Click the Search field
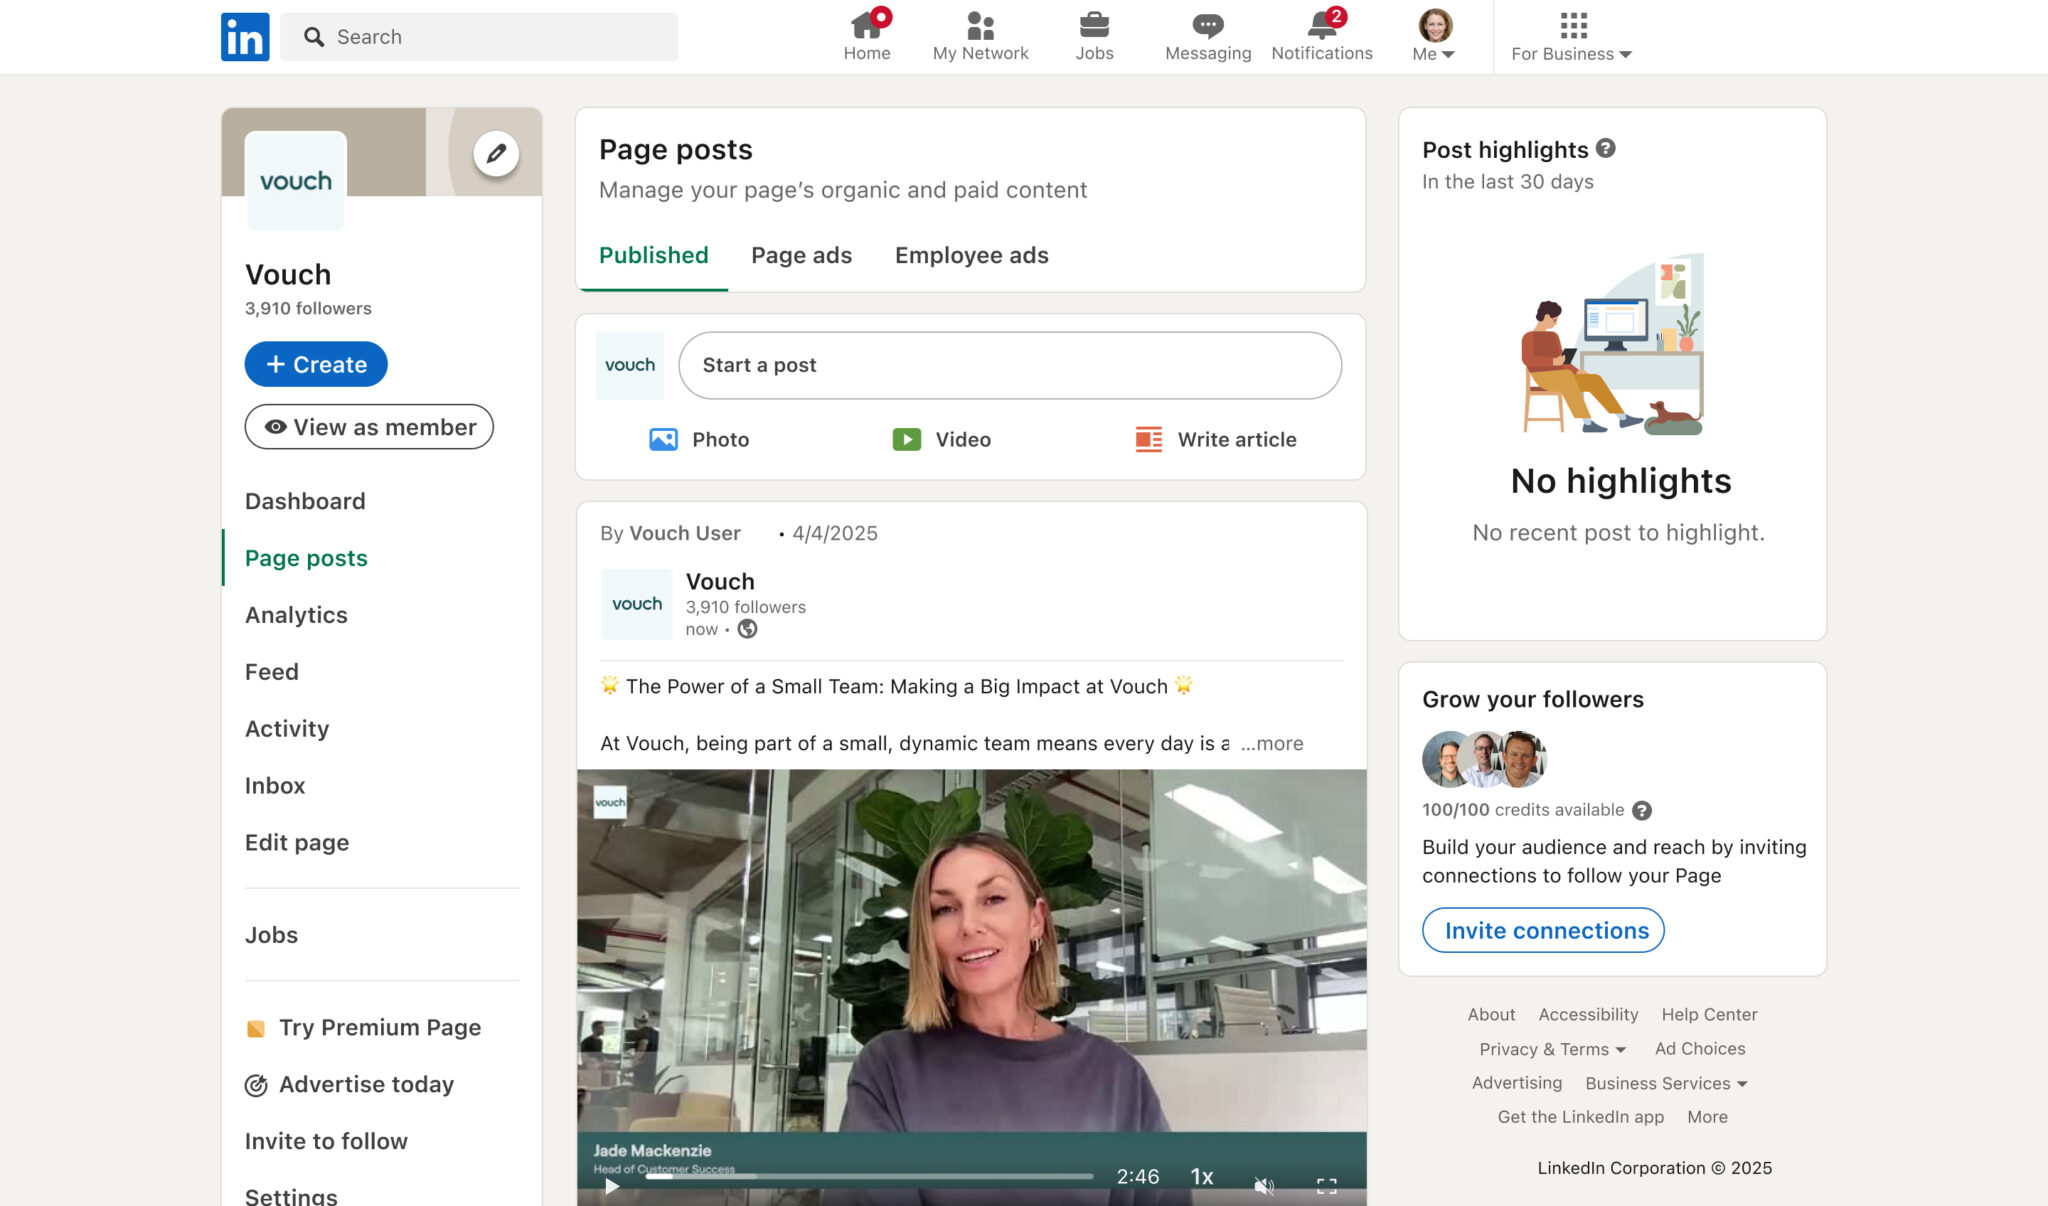Image resolution: width=2048 pixels, height=1206 pixels. point(479,37)
